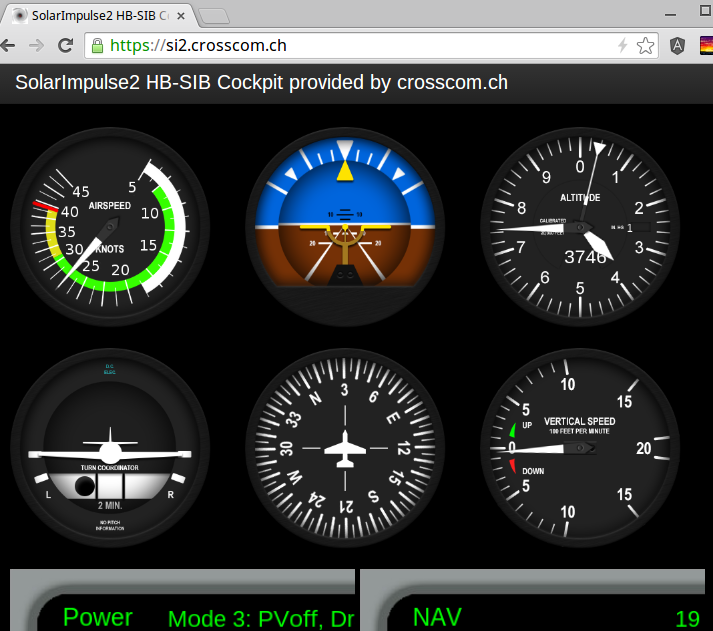Reload the page
713x631 pixels.
tap(65, 45)
